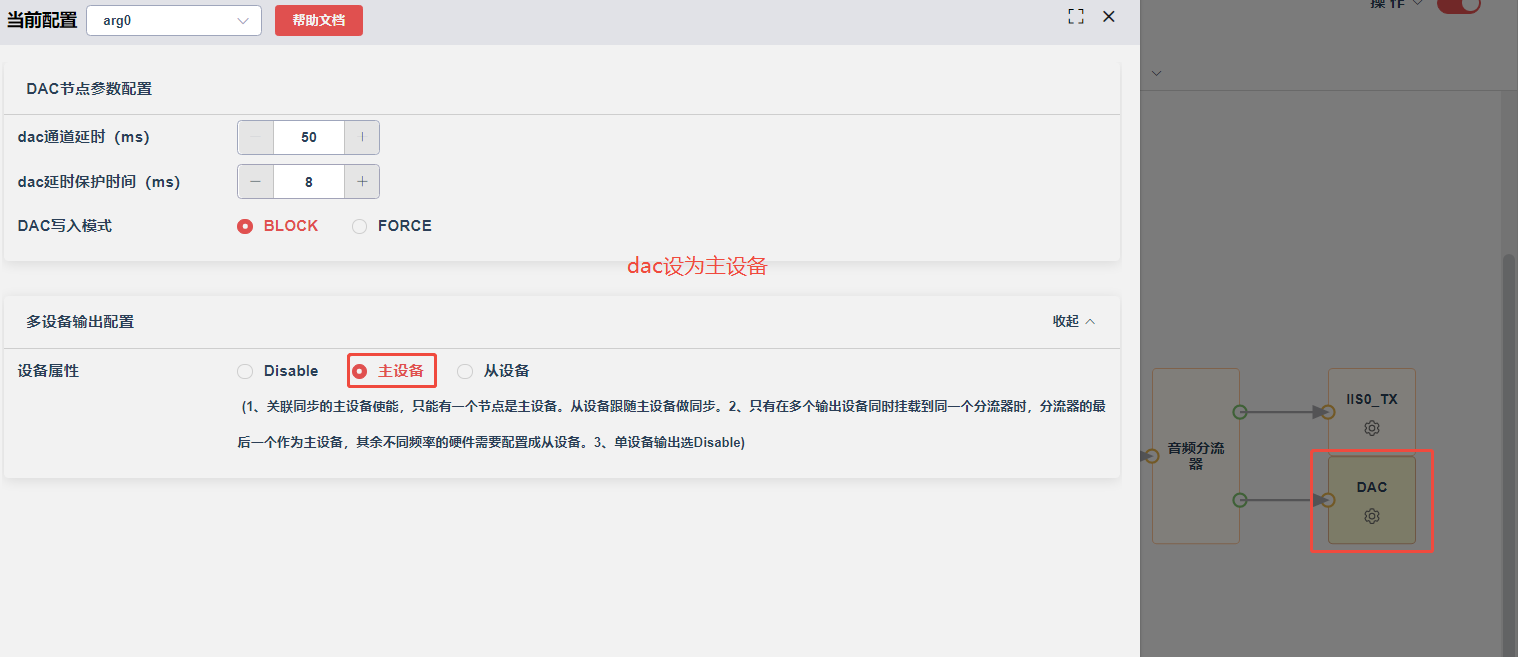
Task: Toggle the red switch in the background toolbar
Action: click(1458, 4)
